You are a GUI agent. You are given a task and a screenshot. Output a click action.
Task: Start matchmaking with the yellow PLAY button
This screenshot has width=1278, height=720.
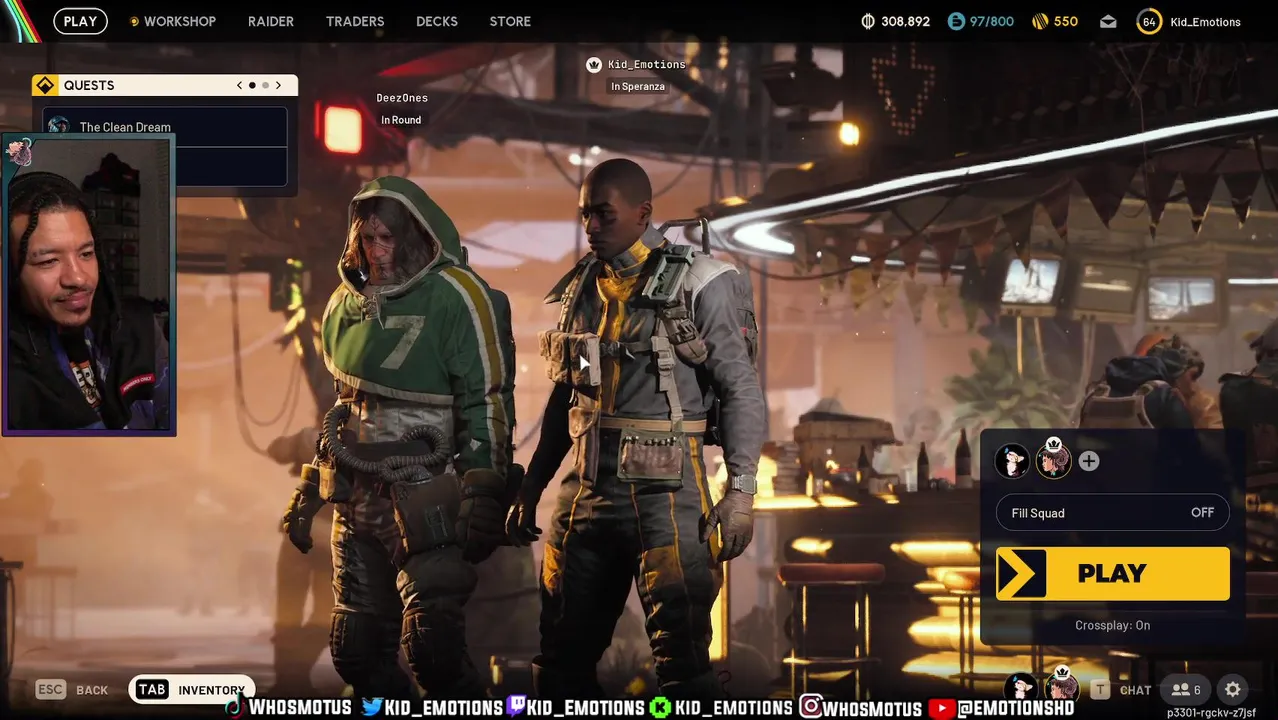[1113, 573]
